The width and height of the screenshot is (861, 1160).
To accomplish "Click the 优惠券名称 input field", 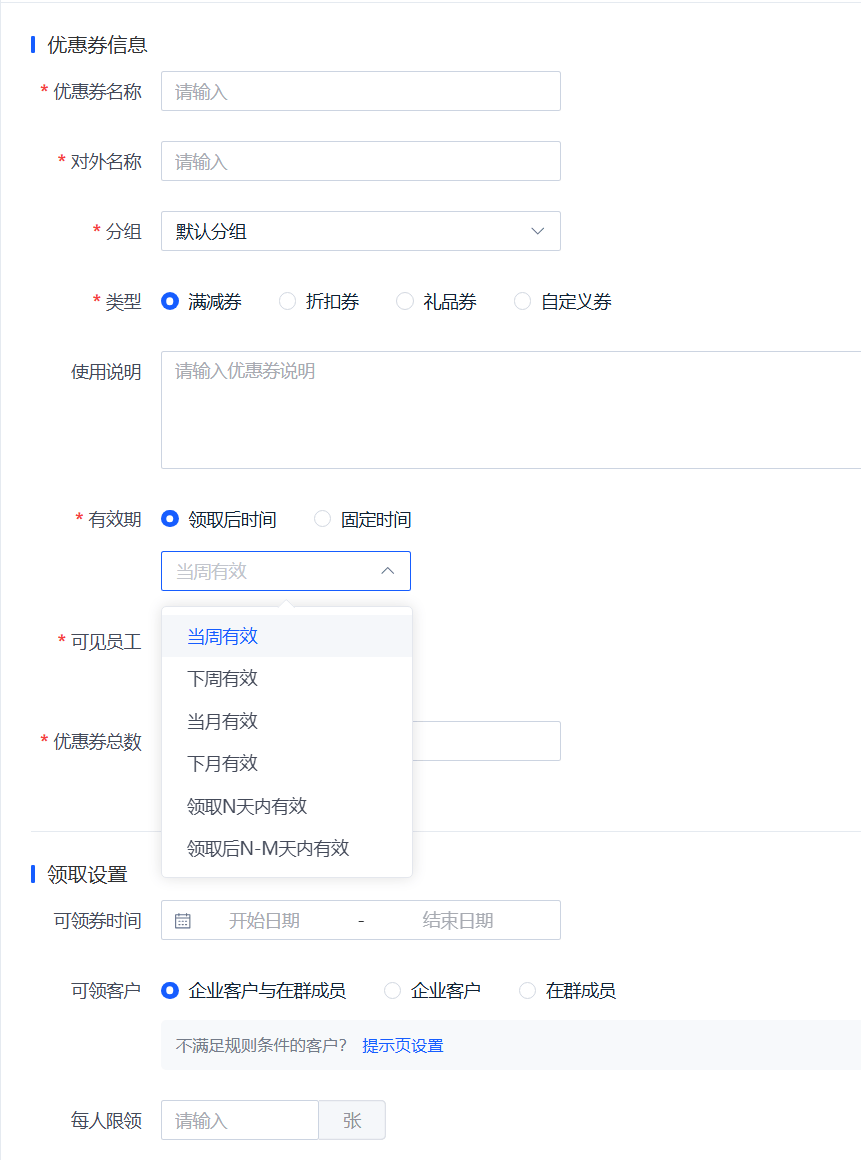I will tap(360, 91).
